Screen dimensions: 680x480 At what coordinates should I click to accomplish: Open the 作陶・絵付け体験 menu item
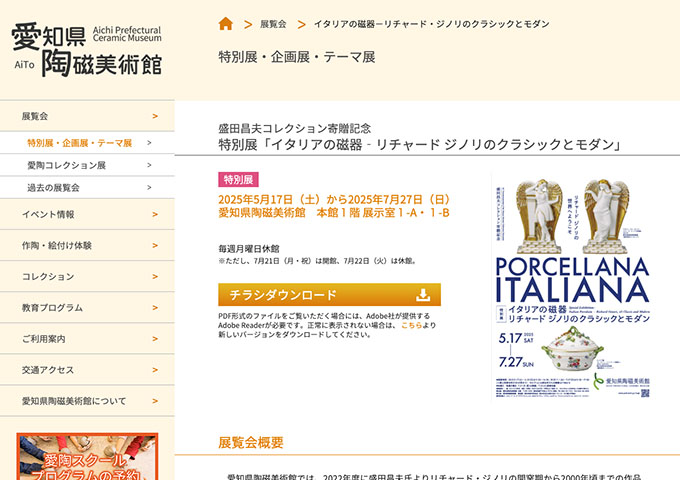coord(87,245)
